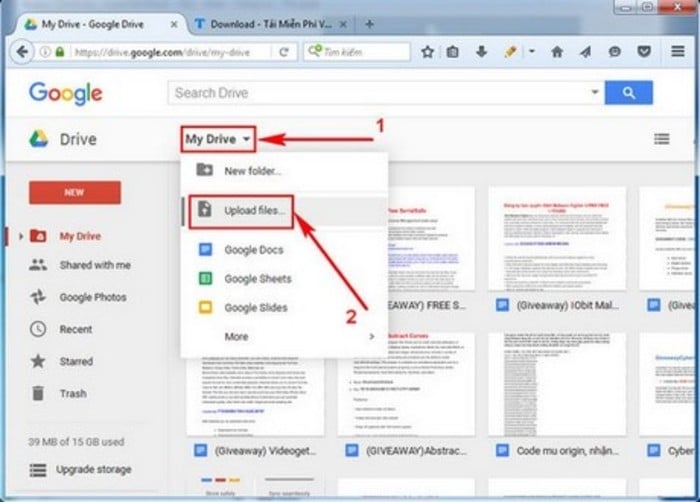Open the bookmarks library clipboard icon
This screenshot has height=502, width=700.
[x=452, y=52]
